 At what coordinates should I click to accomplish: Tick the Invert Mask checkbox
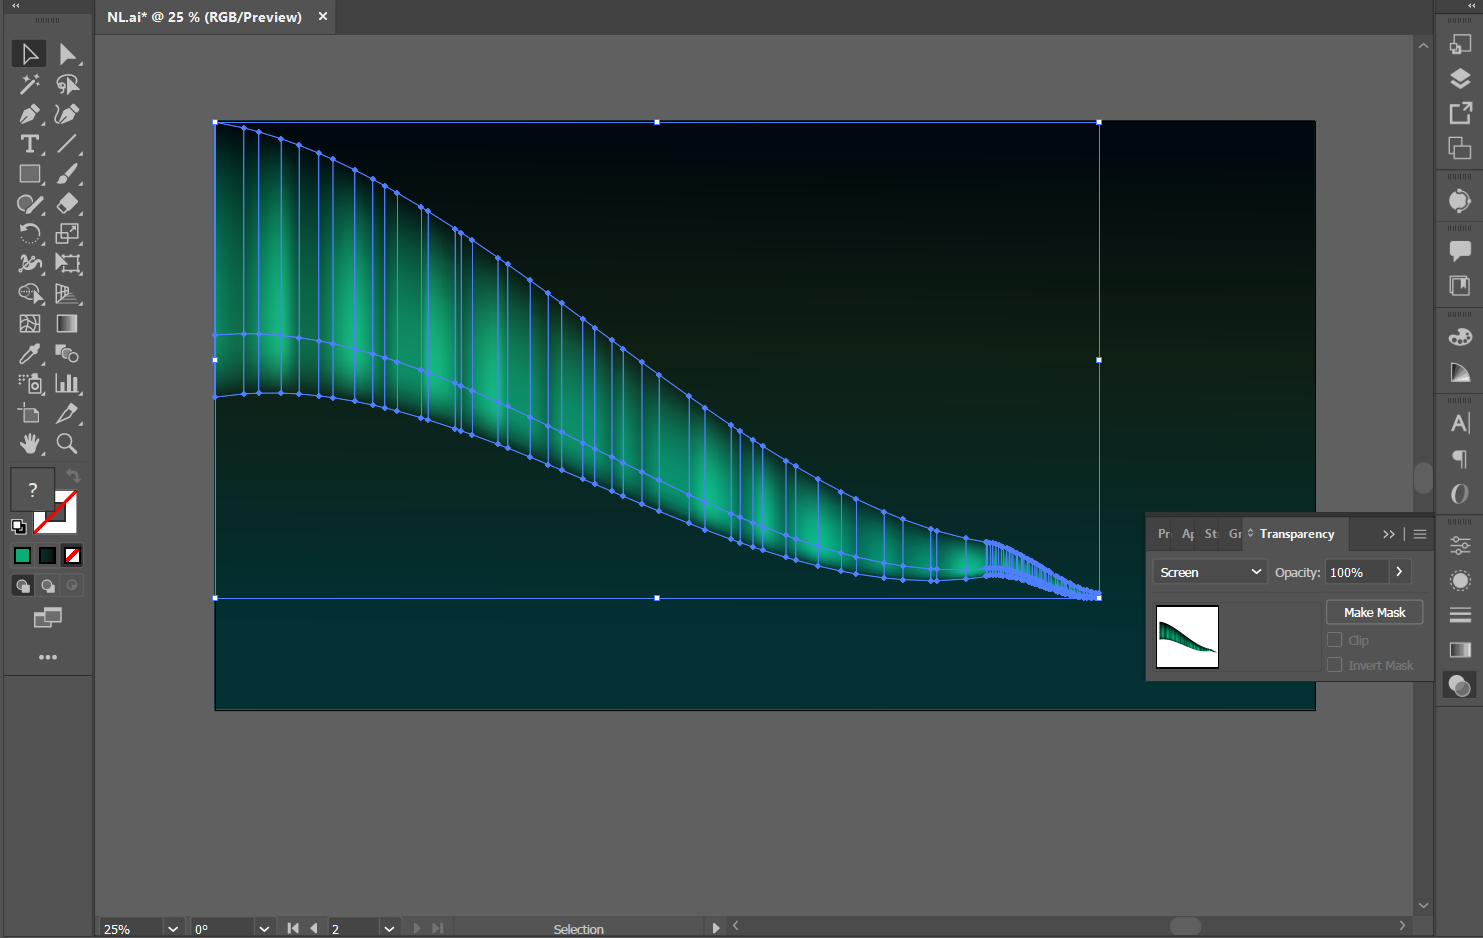(x=1334, y=665)
